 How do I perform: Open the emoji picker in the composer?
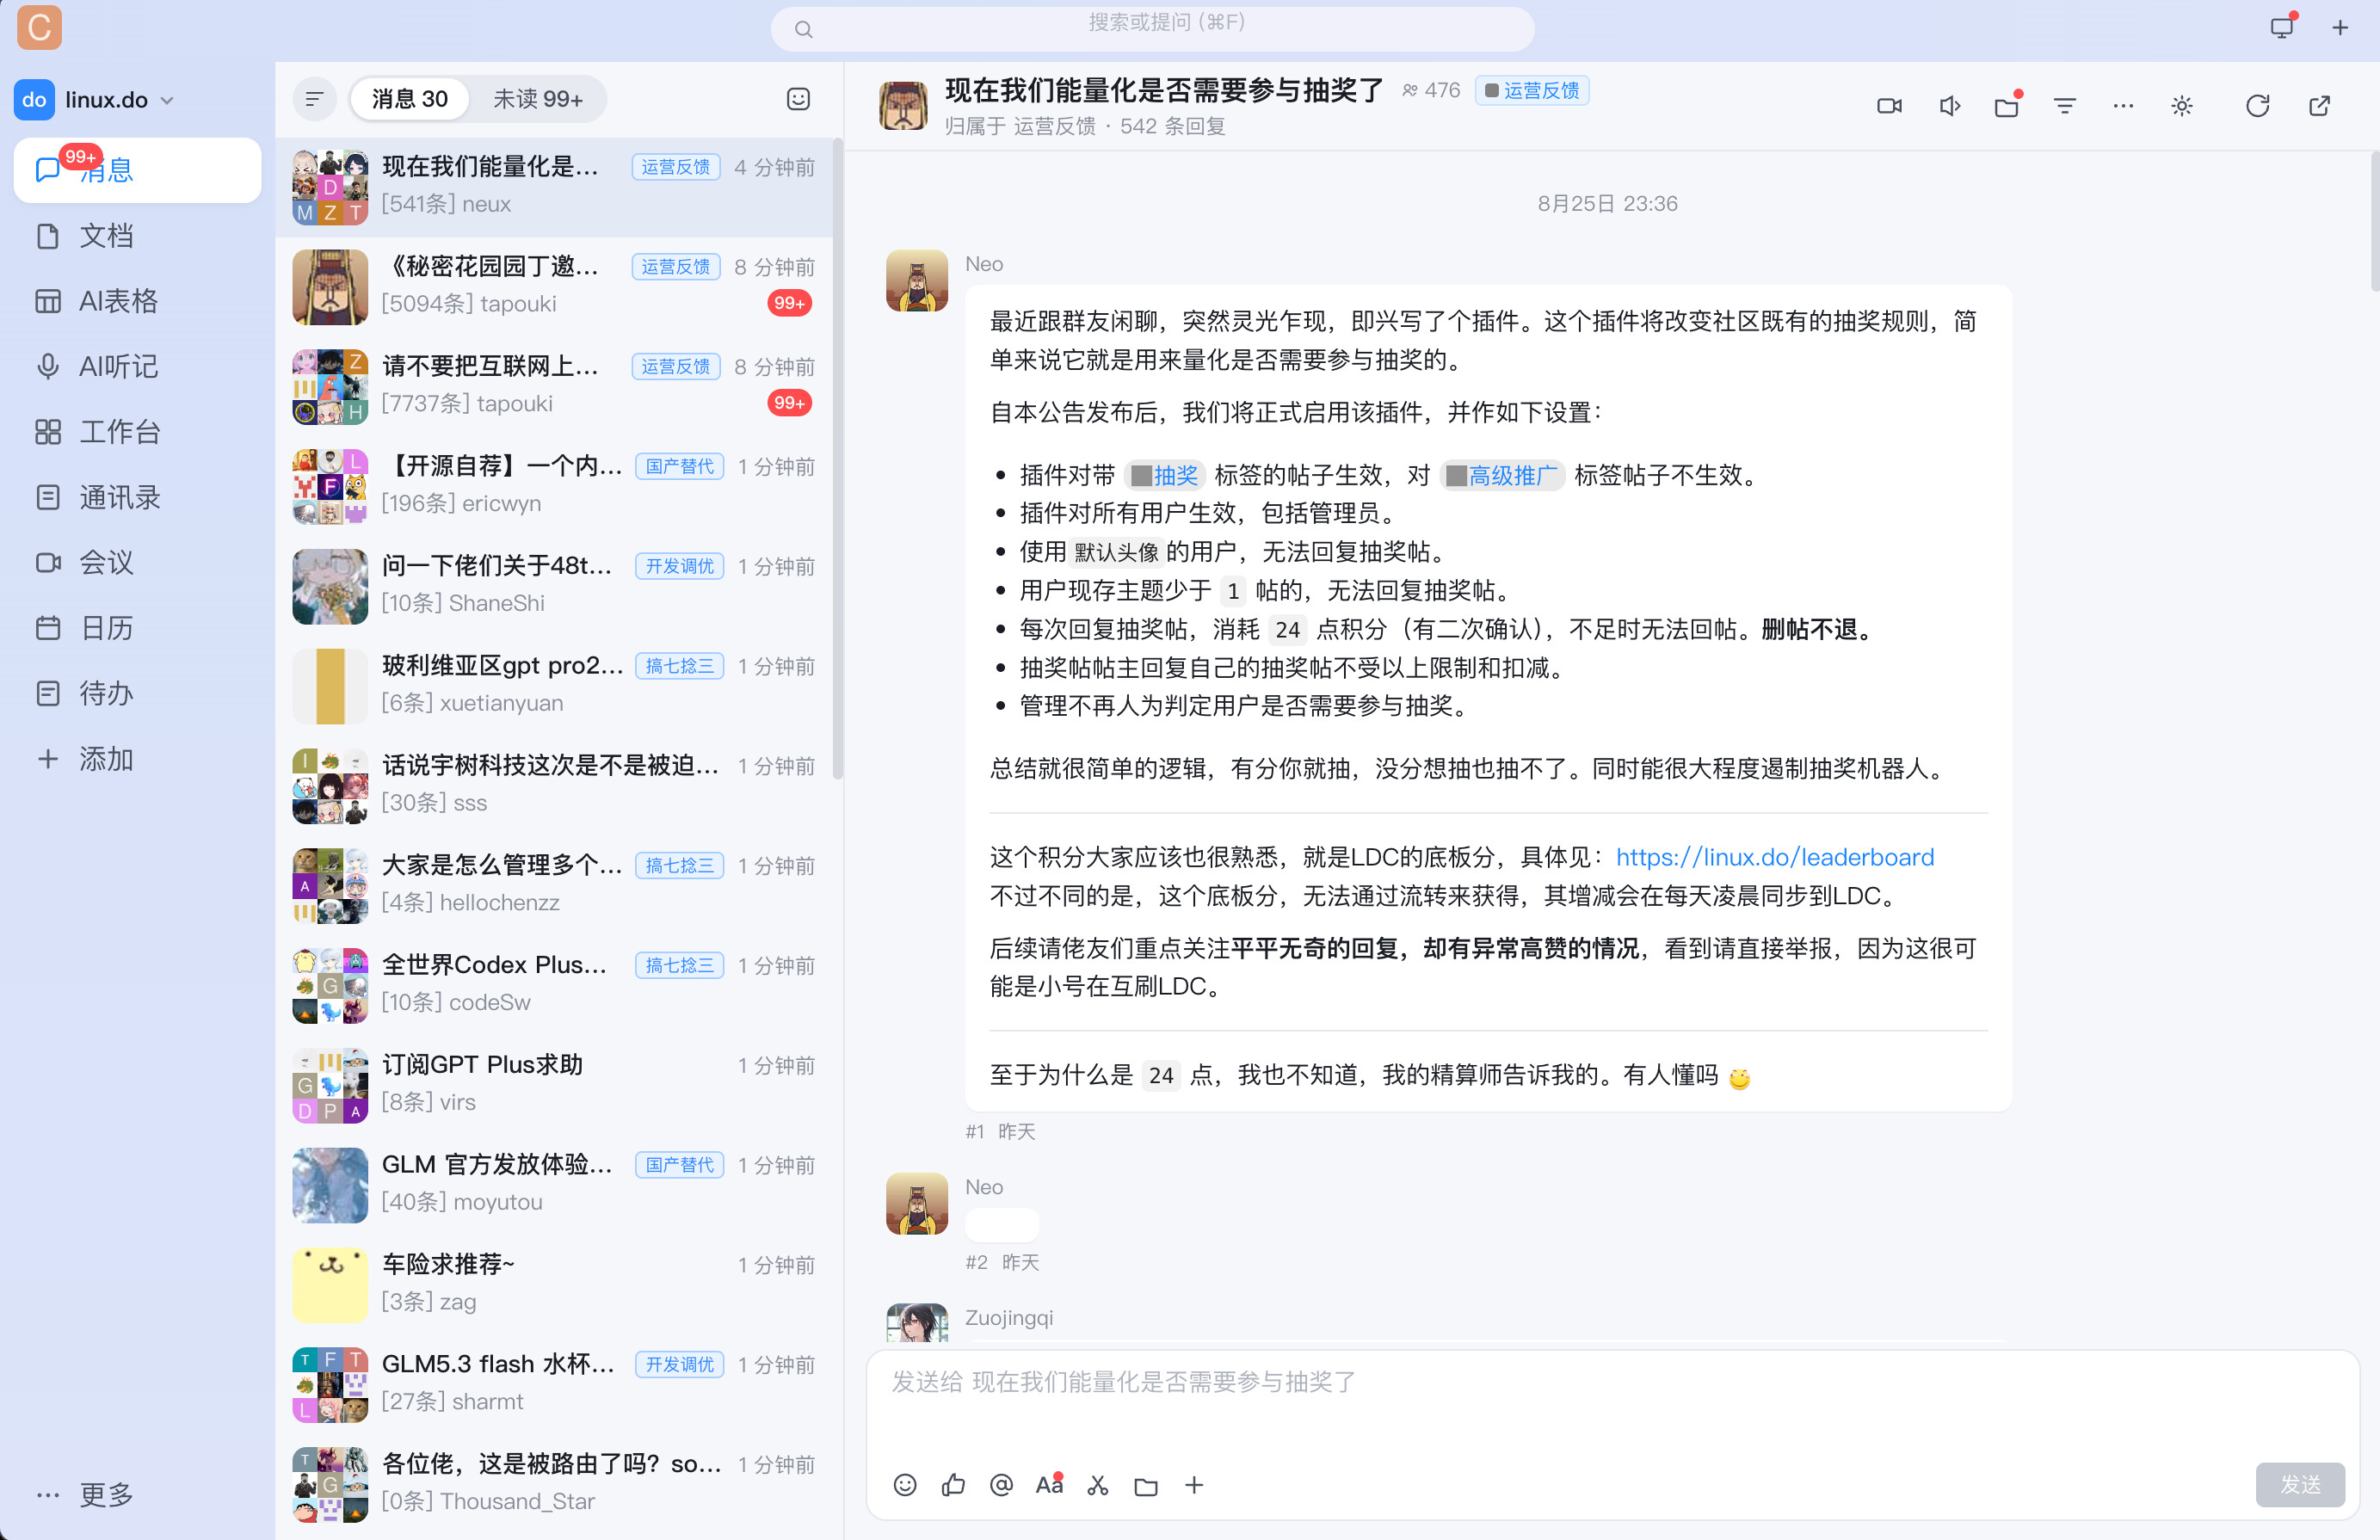point(905,1485)
